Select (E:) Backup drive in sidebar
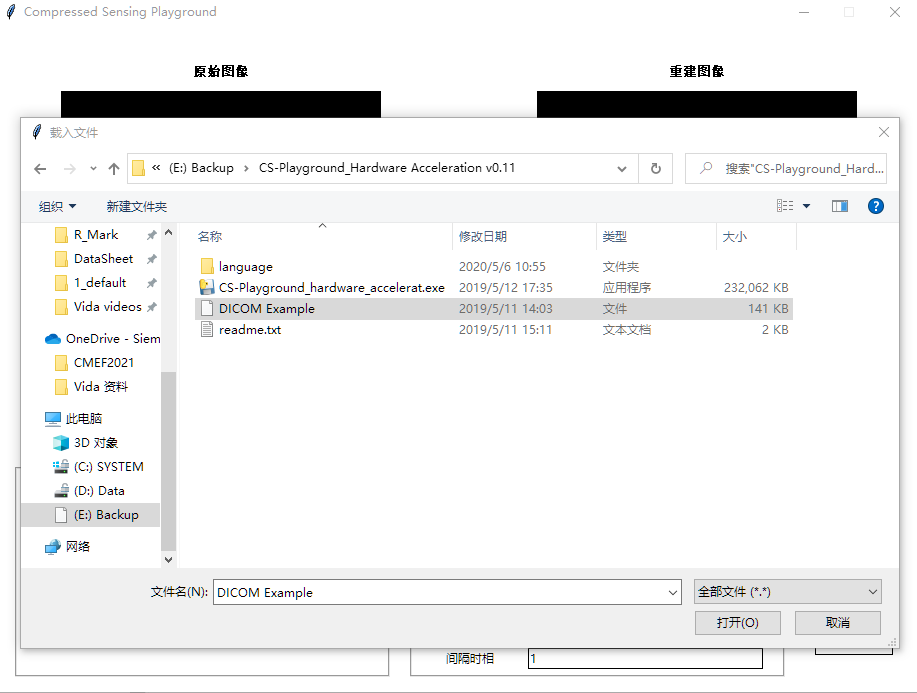 pyautogui.click(x=91, y=515)
